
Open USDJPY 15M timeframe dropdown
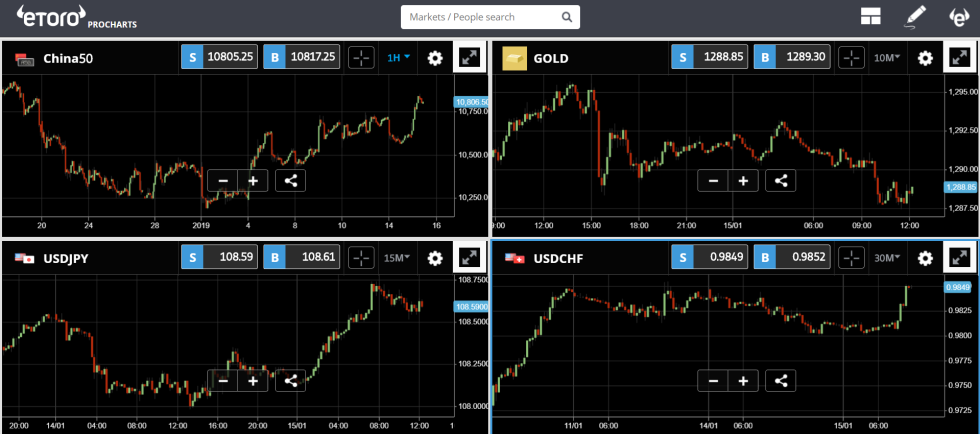click(x=397, y=258)
